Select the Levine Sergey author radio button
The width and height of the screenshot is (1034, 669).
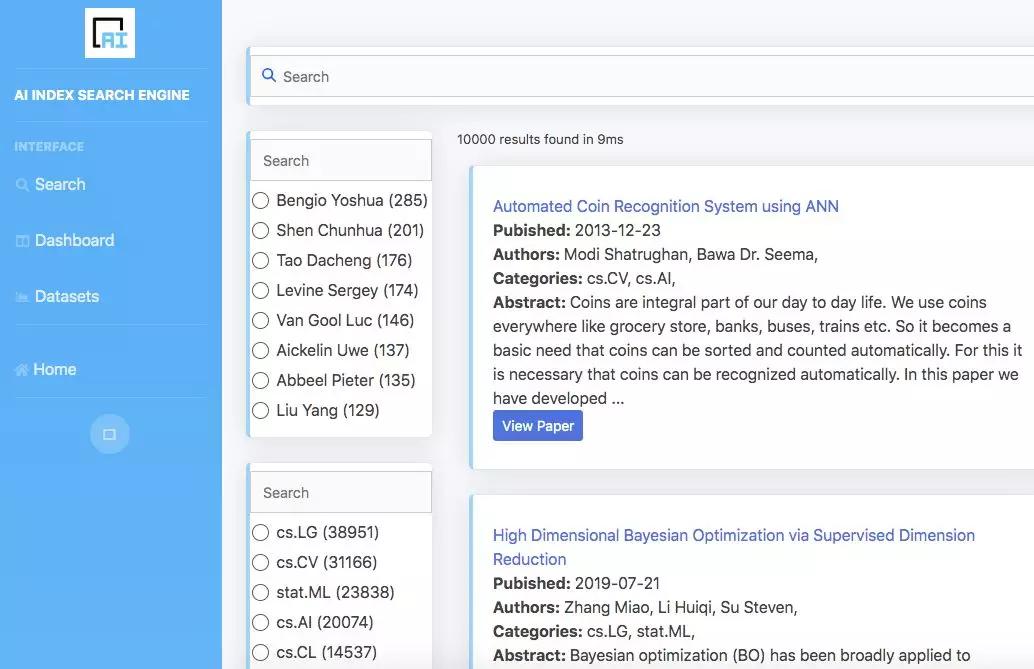(x=260, y=290)
